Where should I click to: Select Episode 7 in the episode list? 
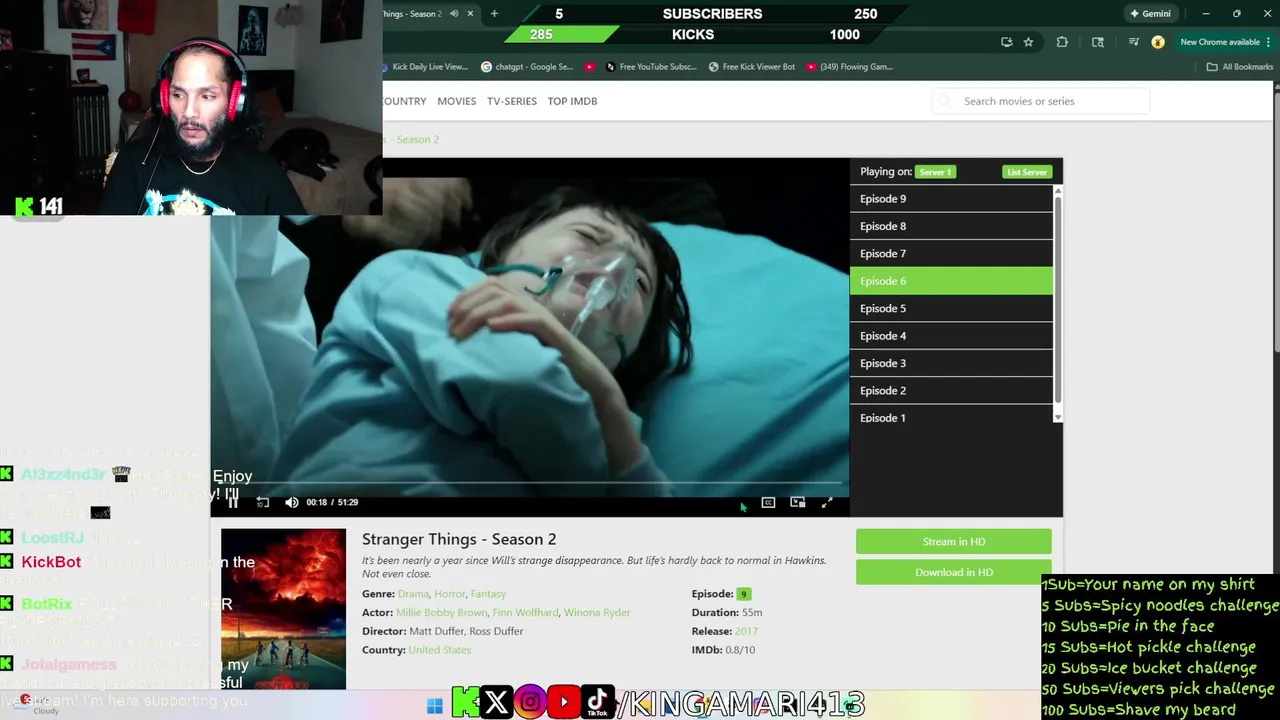(x=951, y=254)
